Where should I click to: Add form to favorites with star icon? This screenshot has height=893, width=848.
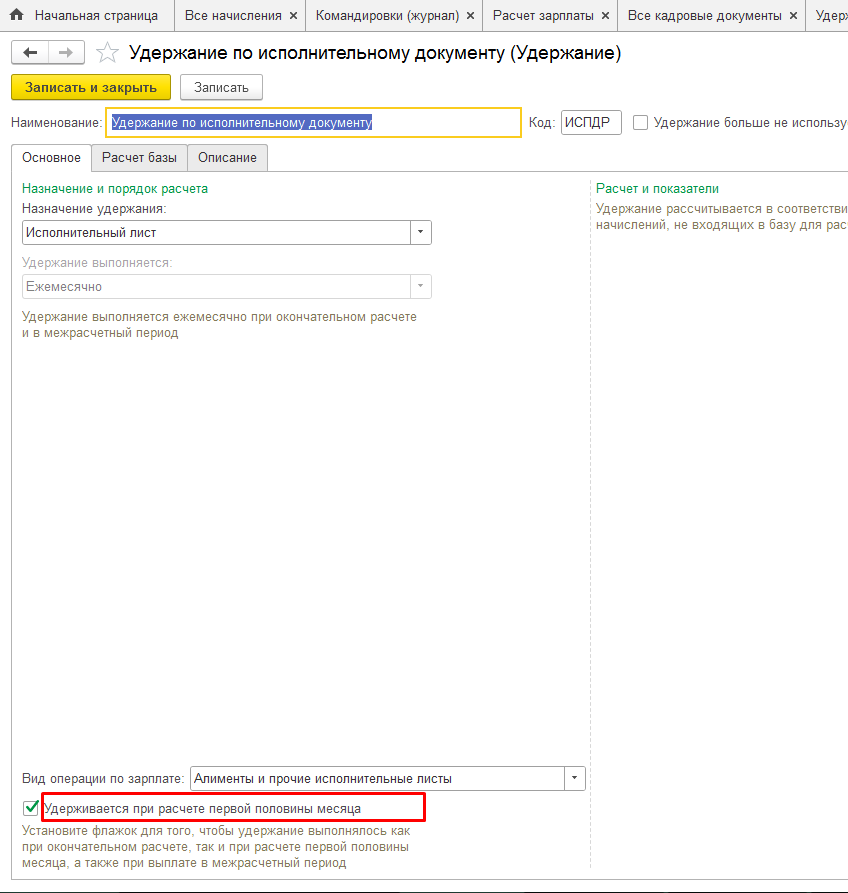pyautogui.click(x=107, y=54)
